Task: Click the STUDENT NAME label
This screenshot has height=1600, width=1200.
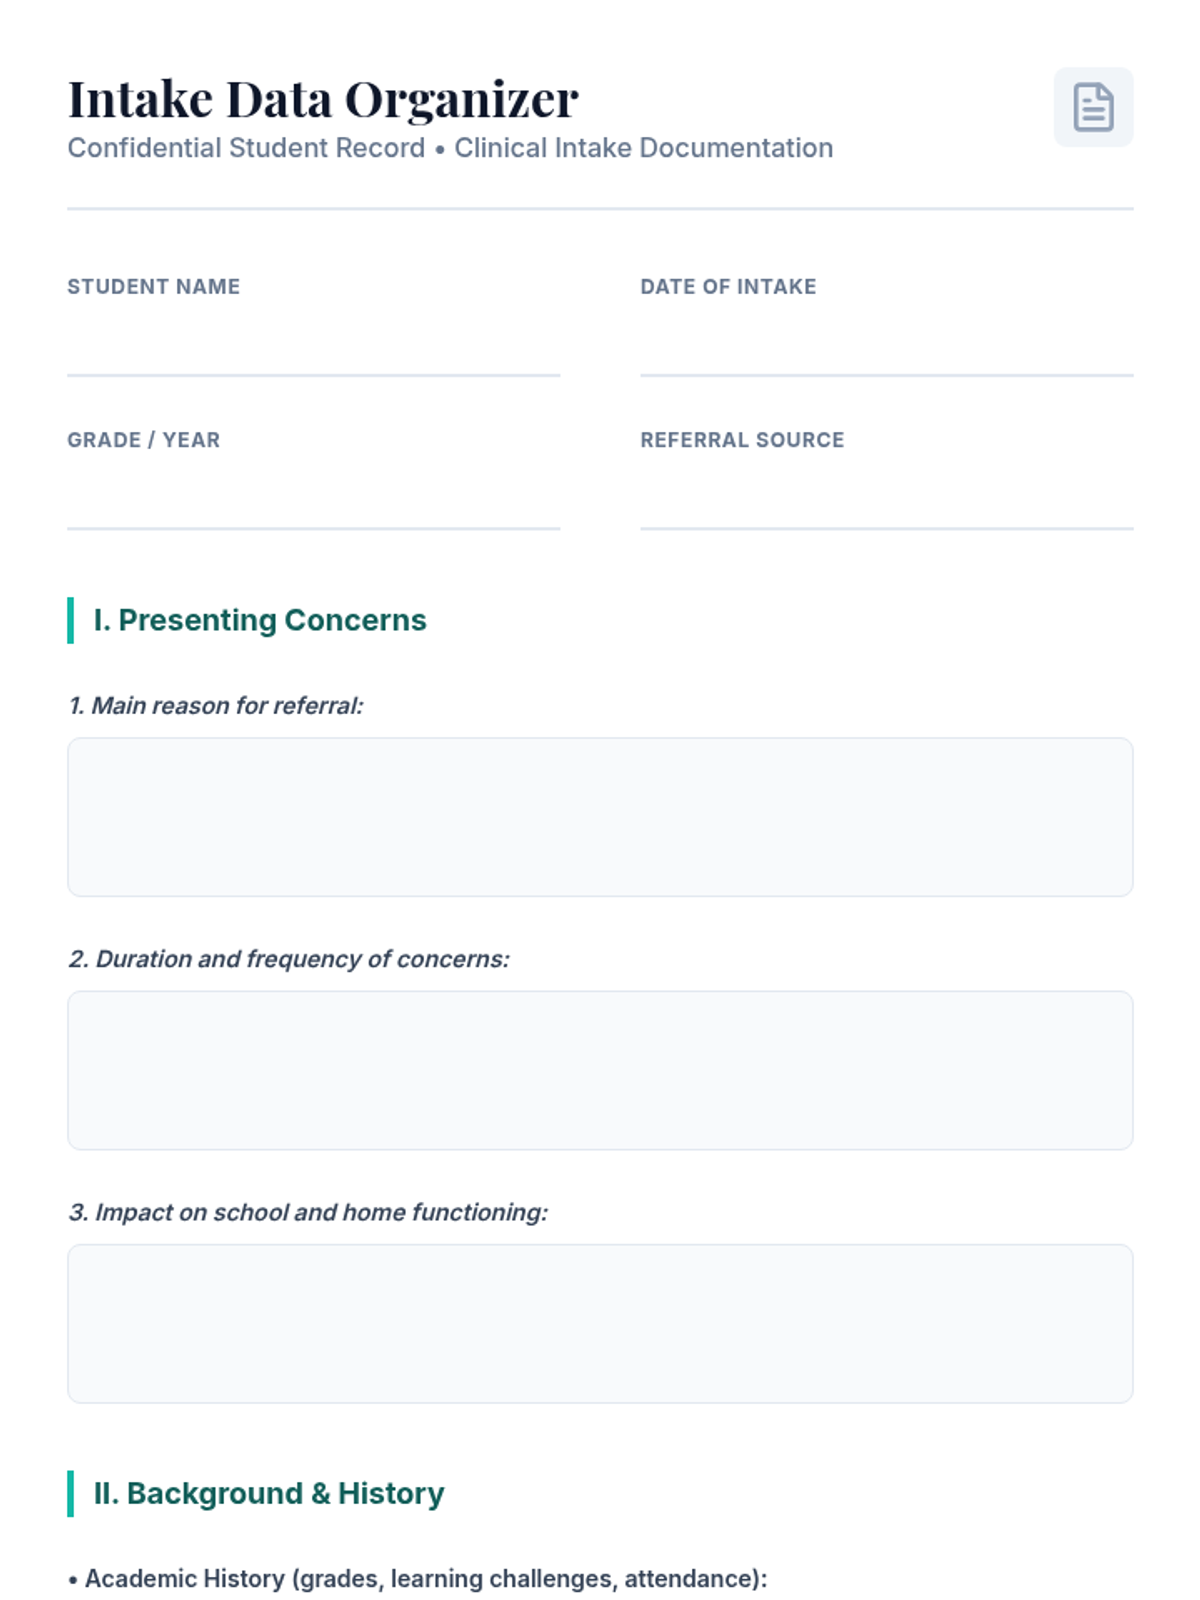Action: [154, 287]
